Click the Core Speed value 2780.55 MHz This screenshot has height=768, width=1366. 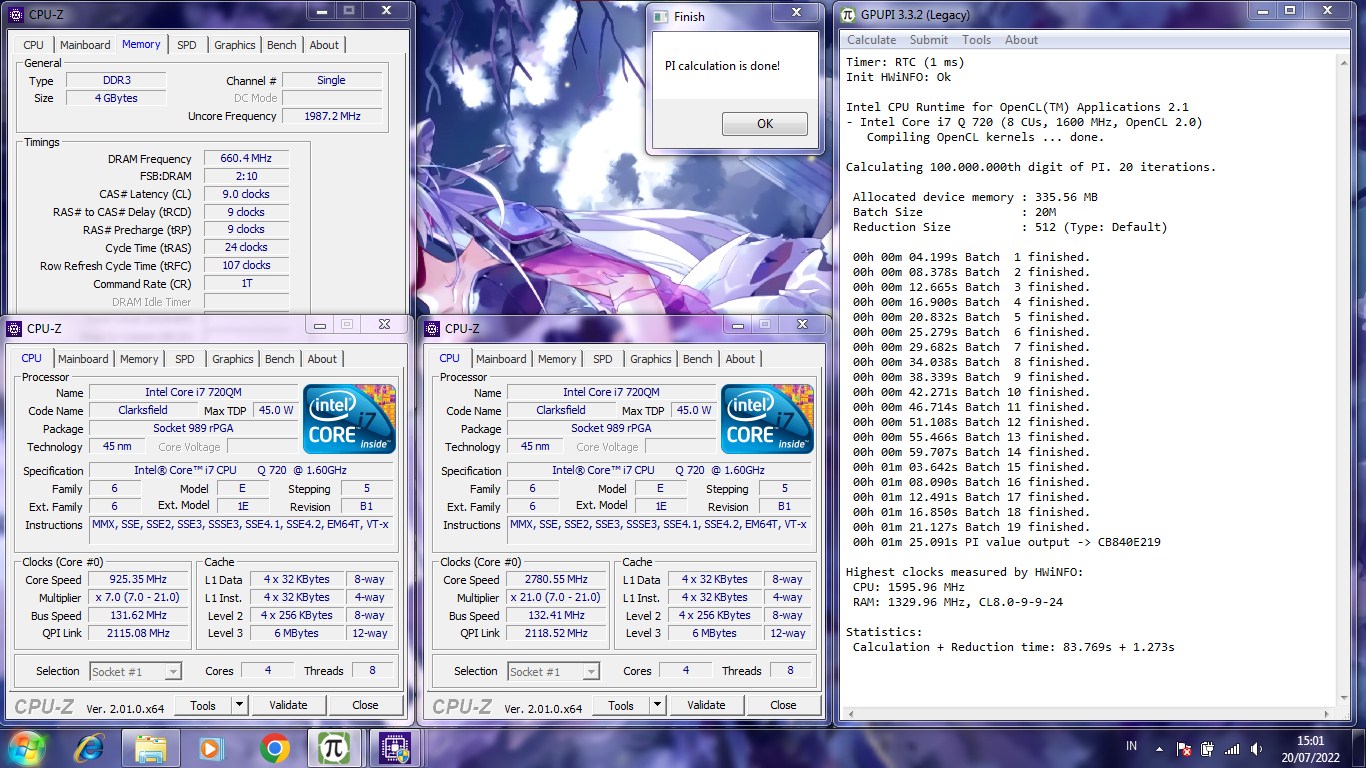(x=557, y=580)
